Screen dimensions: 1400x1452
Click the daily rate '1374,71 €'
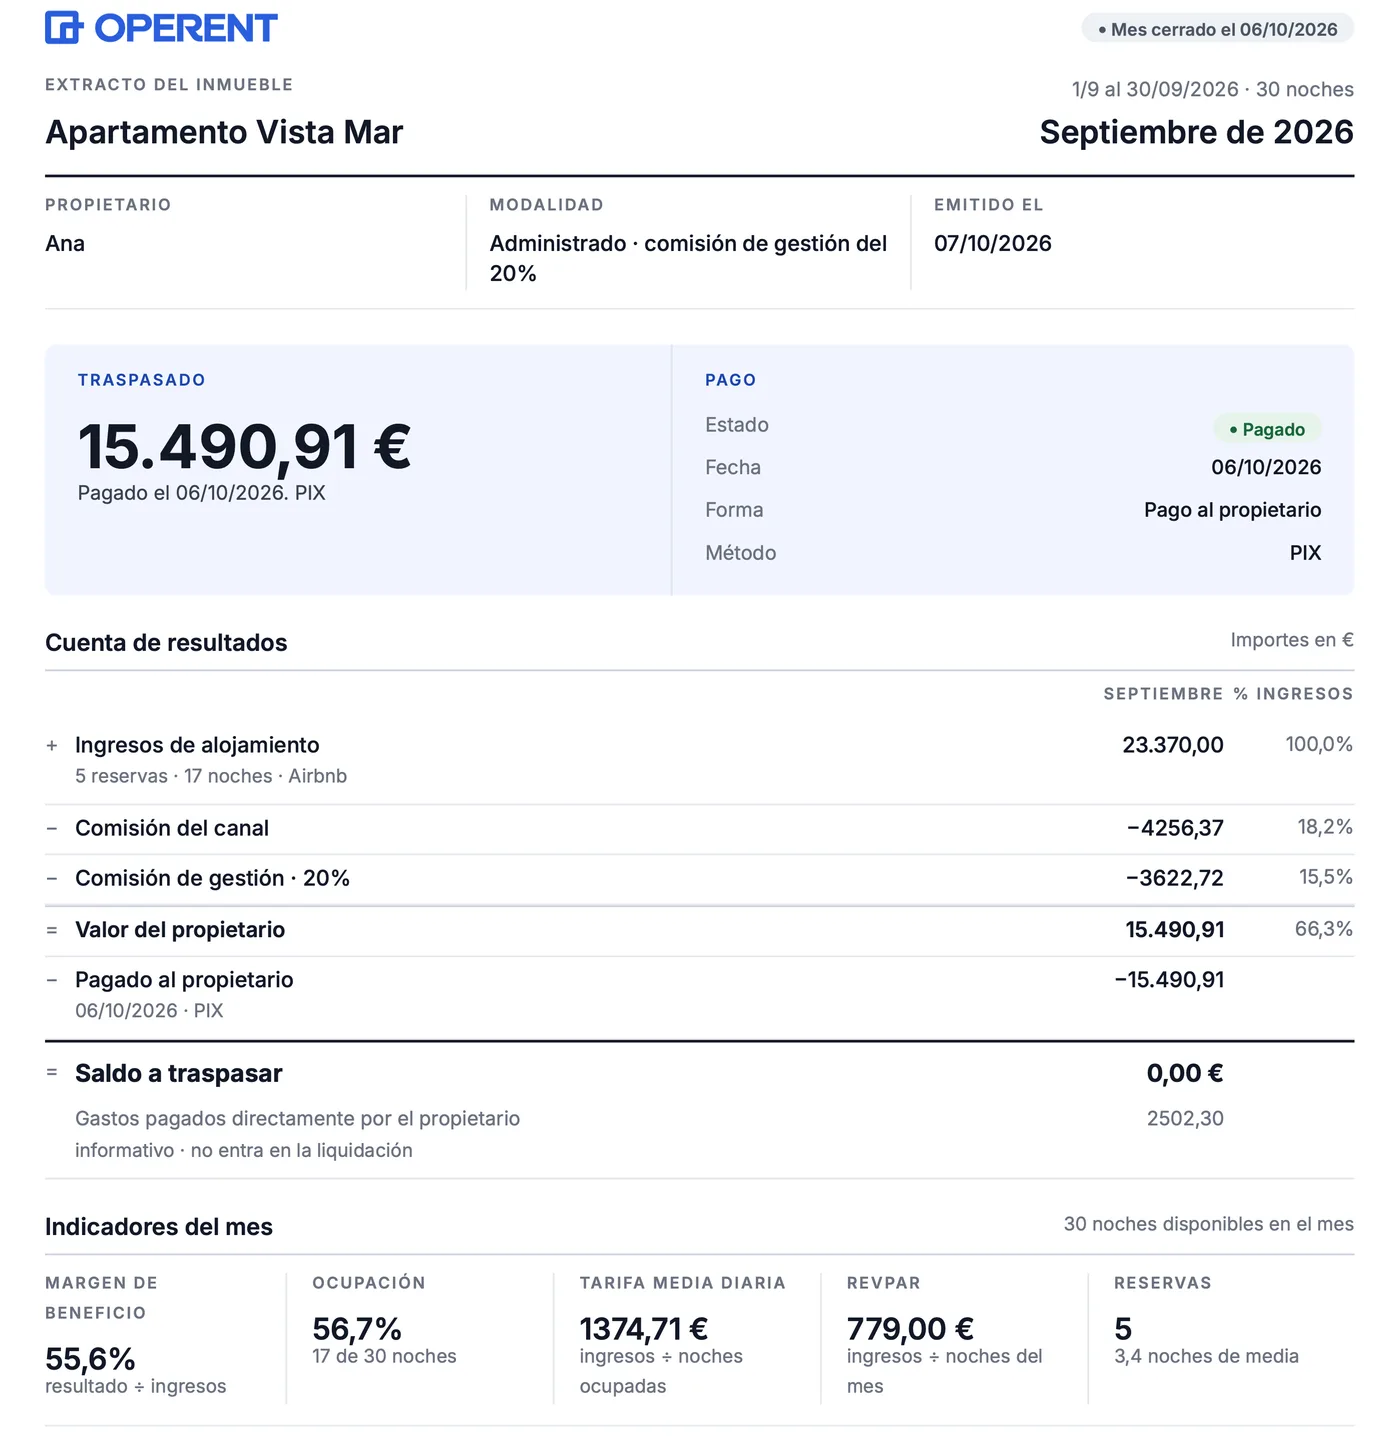pyautogui.click(x=644, y=1329)
